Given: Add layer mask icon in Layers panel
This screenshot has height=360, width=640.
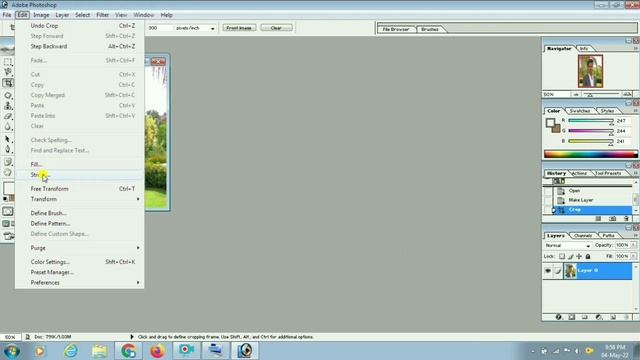Looking at the screenshot, I should [x=572, y=317].
